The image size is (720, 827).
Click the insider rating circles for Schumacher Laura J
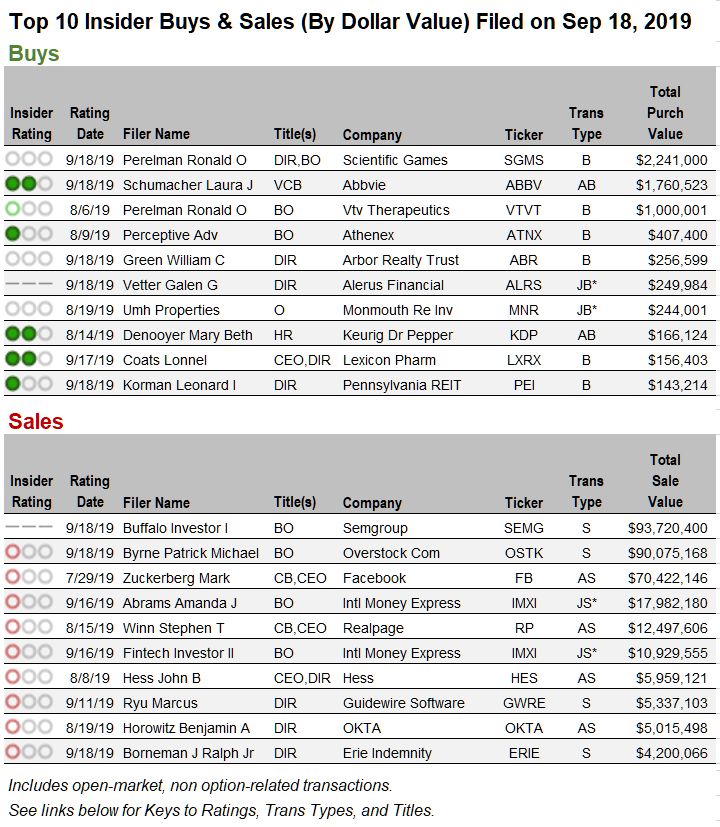point(29,184)
